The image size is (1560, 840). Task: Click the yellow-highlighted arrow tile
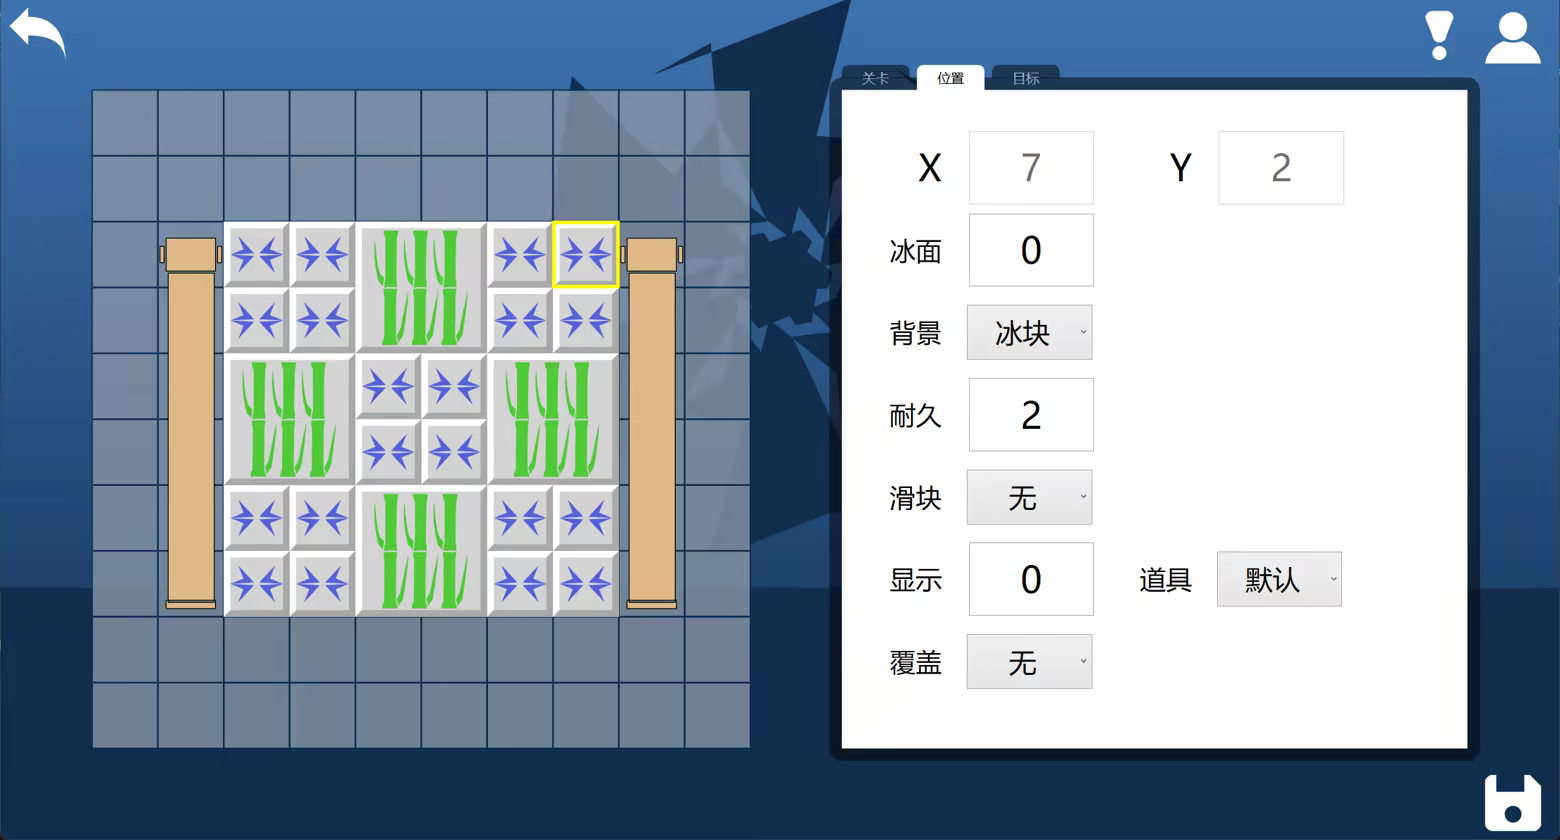[x=586, y=255]
